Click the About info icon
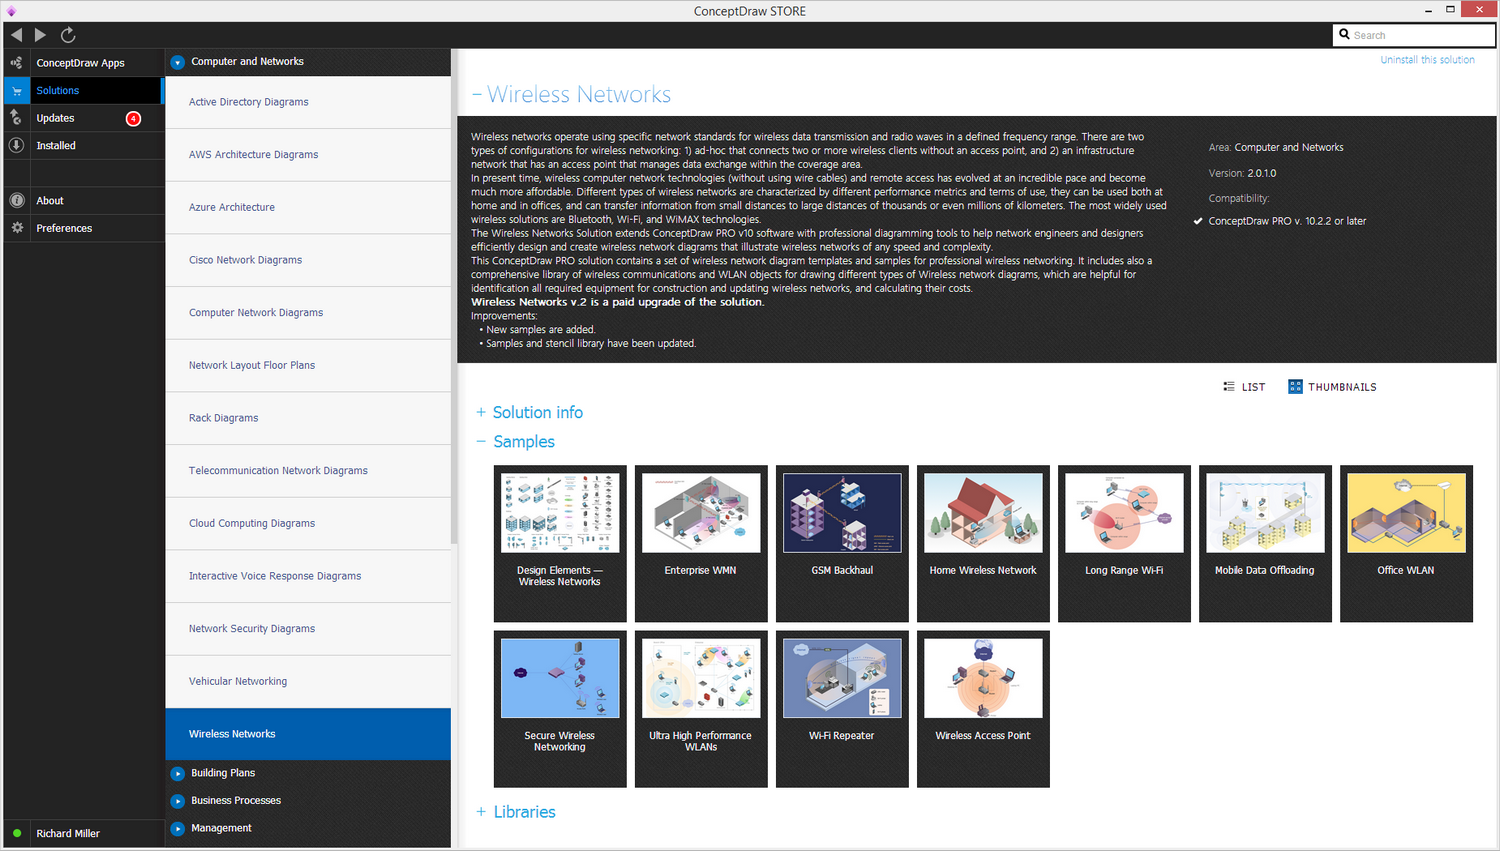 tap(17, 200)
